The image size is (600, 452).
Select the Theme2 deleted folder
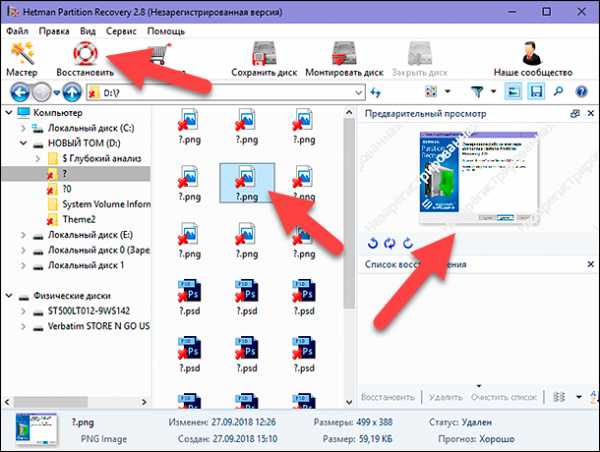[71, 219]
